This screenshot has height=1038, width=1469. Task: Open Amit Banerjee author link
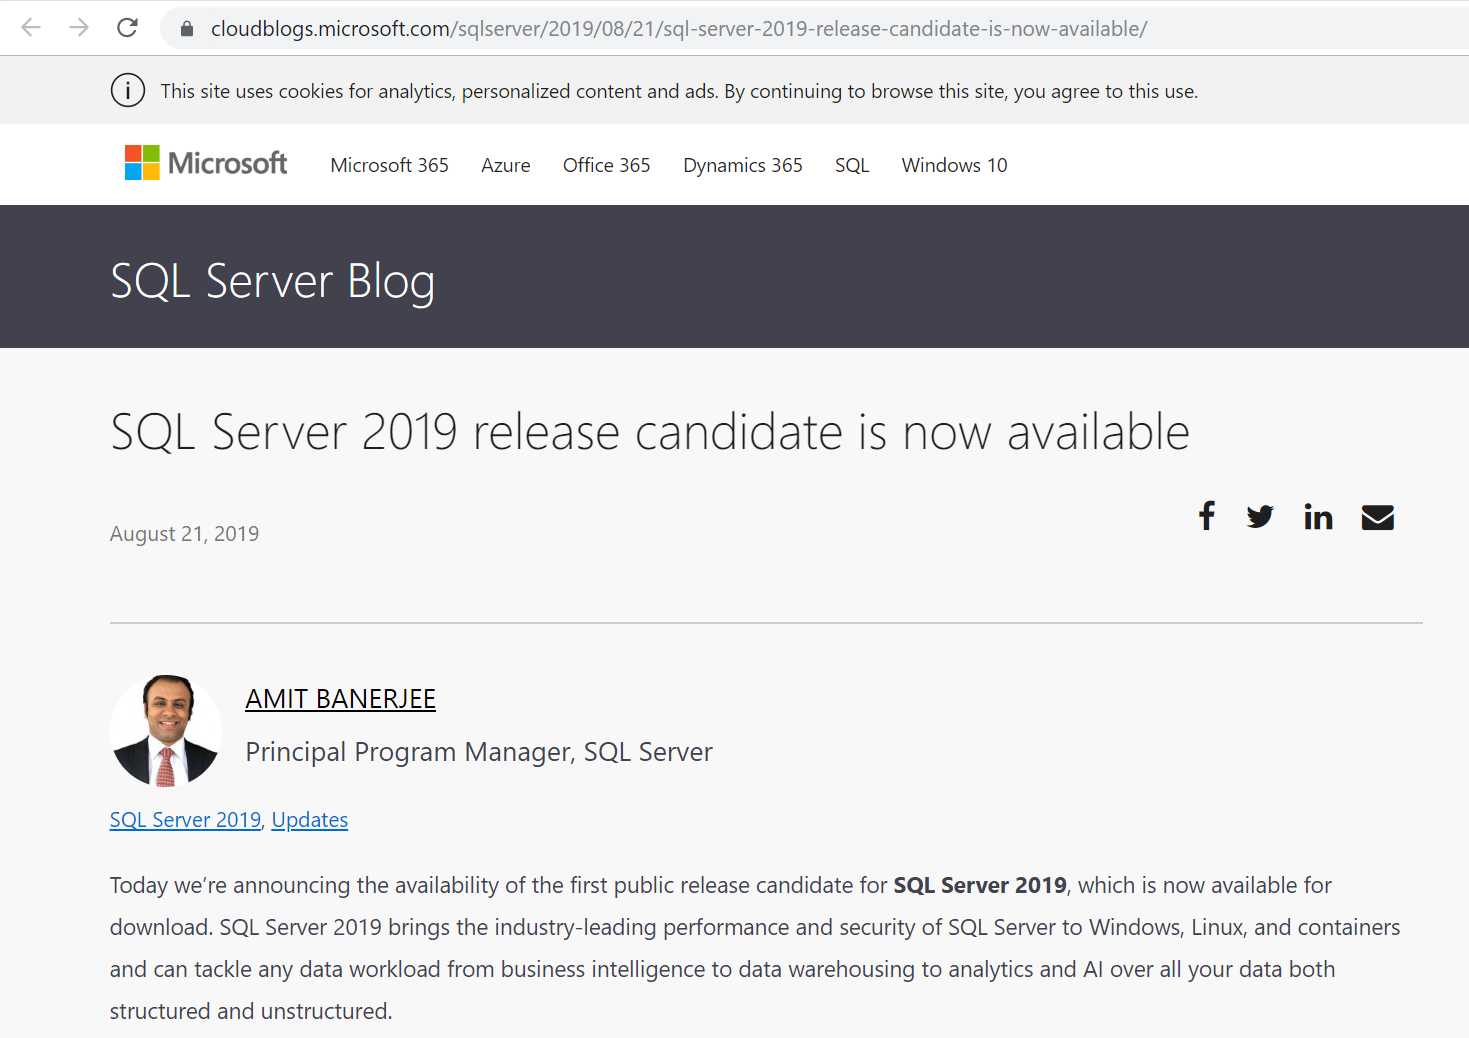click(x=340, y=699)
